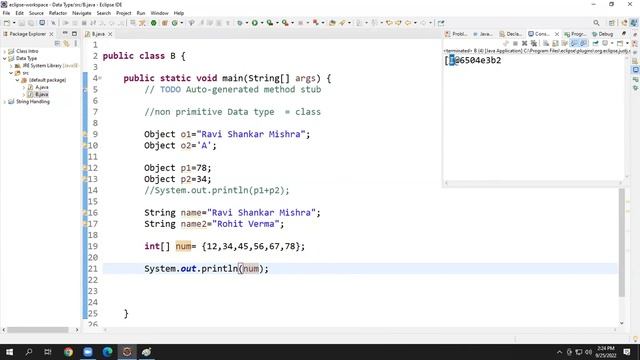
Task: Open the Navigate menu
Action: (82, 13)
